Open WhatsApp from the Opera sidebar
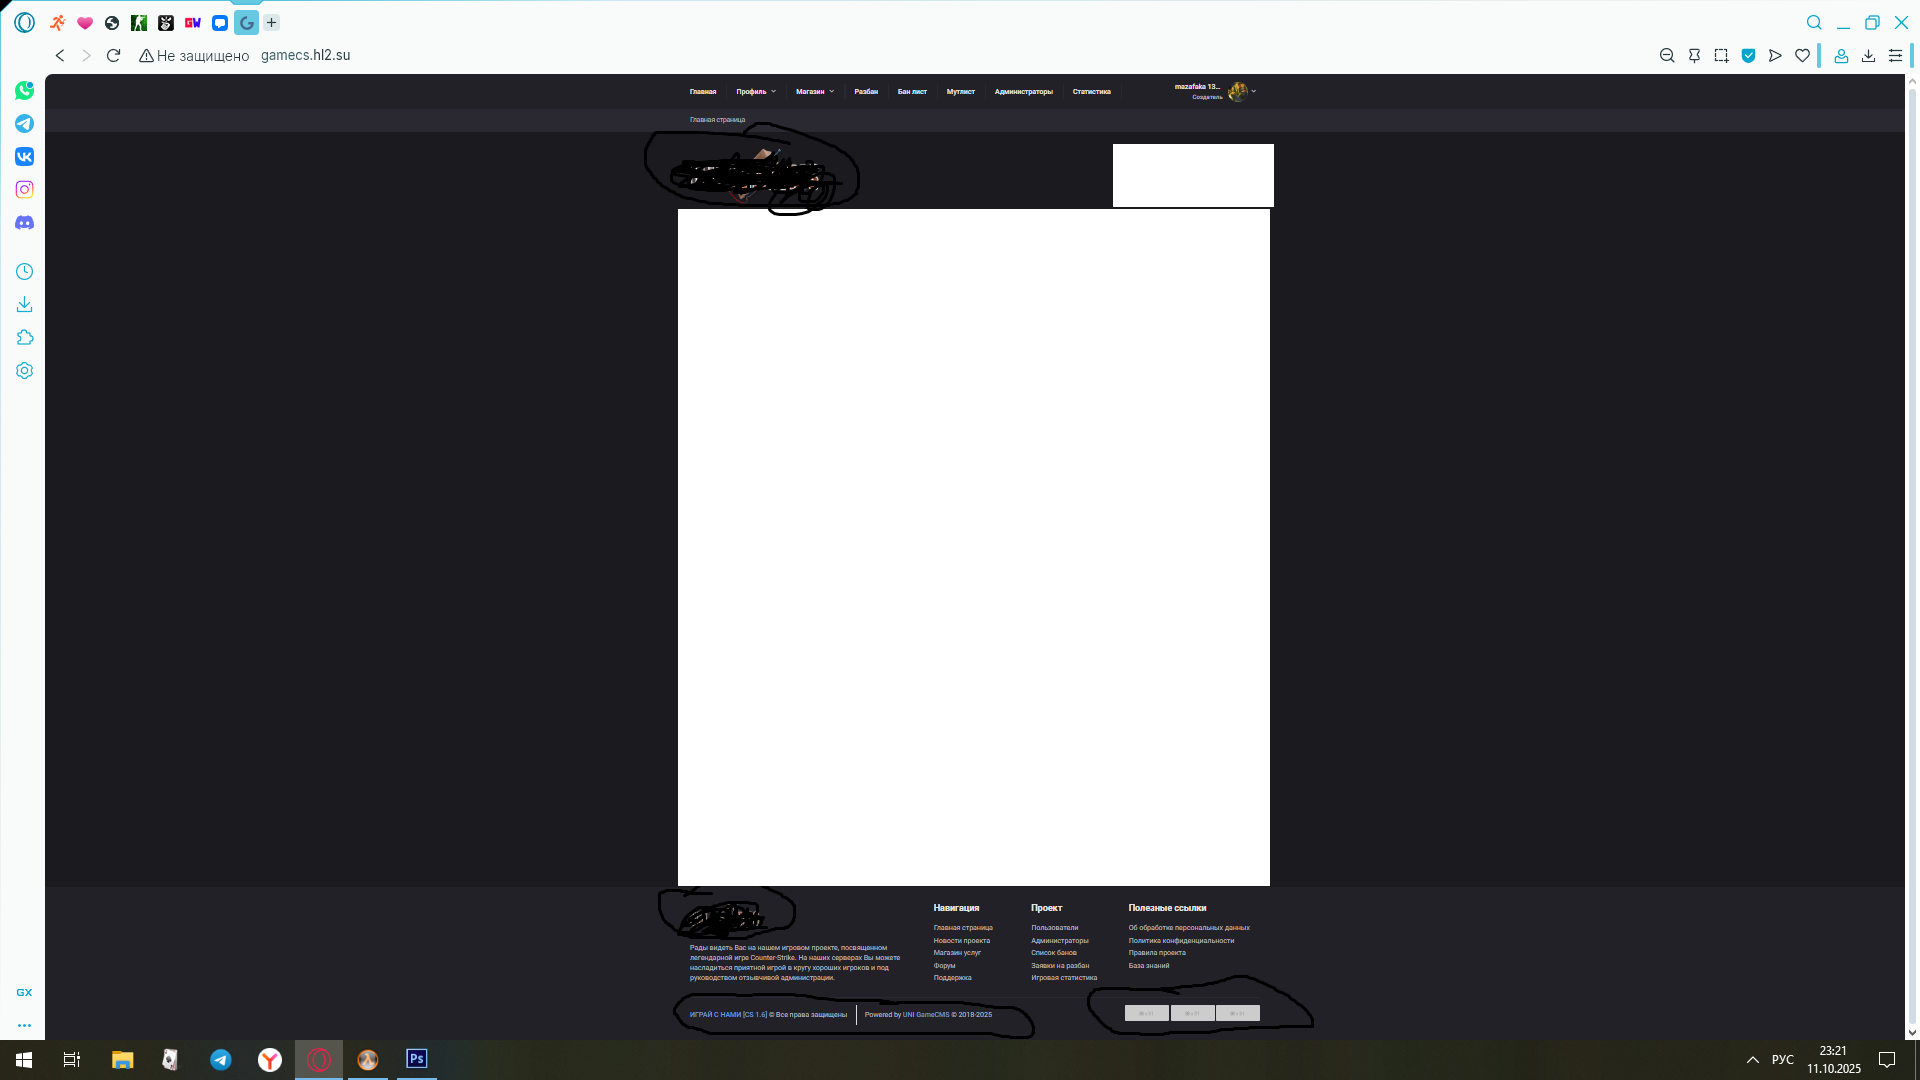 tap(24, 91)
